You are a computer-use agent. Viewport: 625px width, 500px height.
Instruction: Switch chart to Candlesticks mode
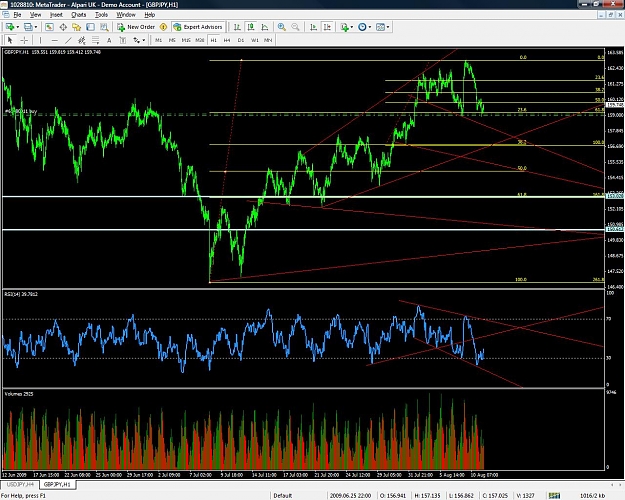251,27
